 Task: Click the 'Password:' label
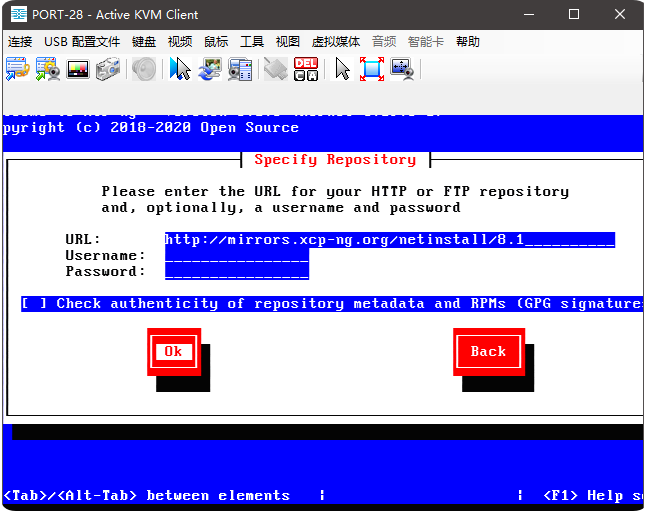[105, 272]
